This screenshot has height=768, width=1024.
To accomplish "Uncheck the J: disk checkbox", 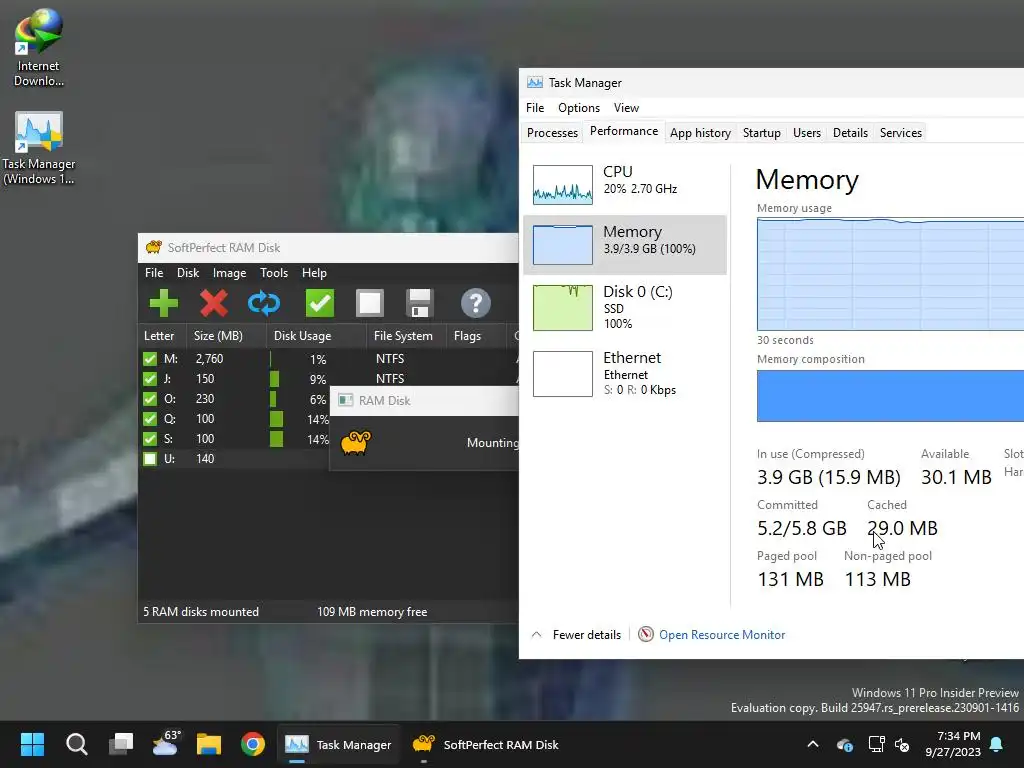I will pos(150,379).
